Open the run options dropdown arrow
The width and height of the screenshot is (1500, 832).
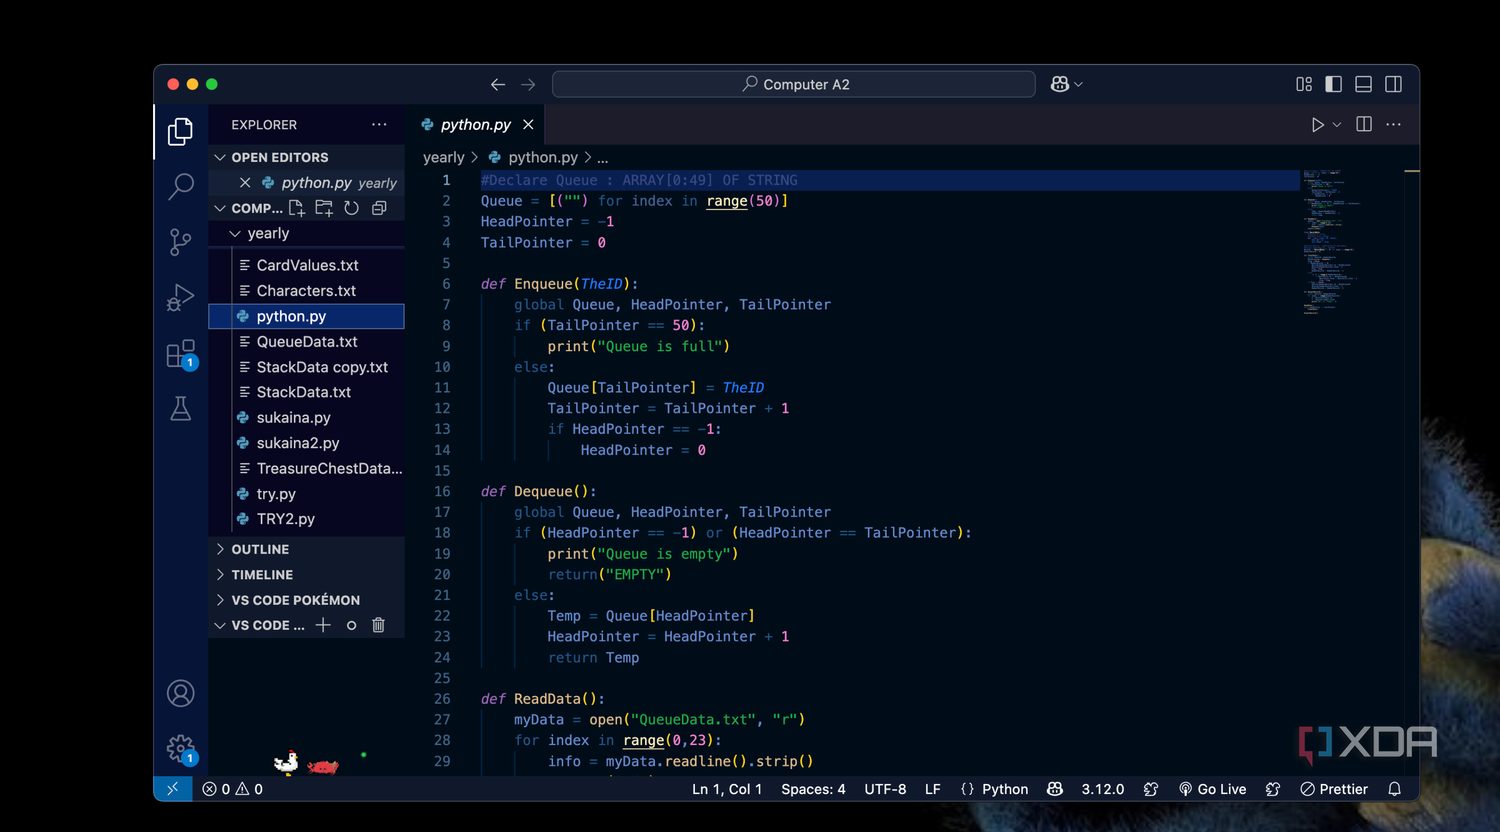[1337, 125]
